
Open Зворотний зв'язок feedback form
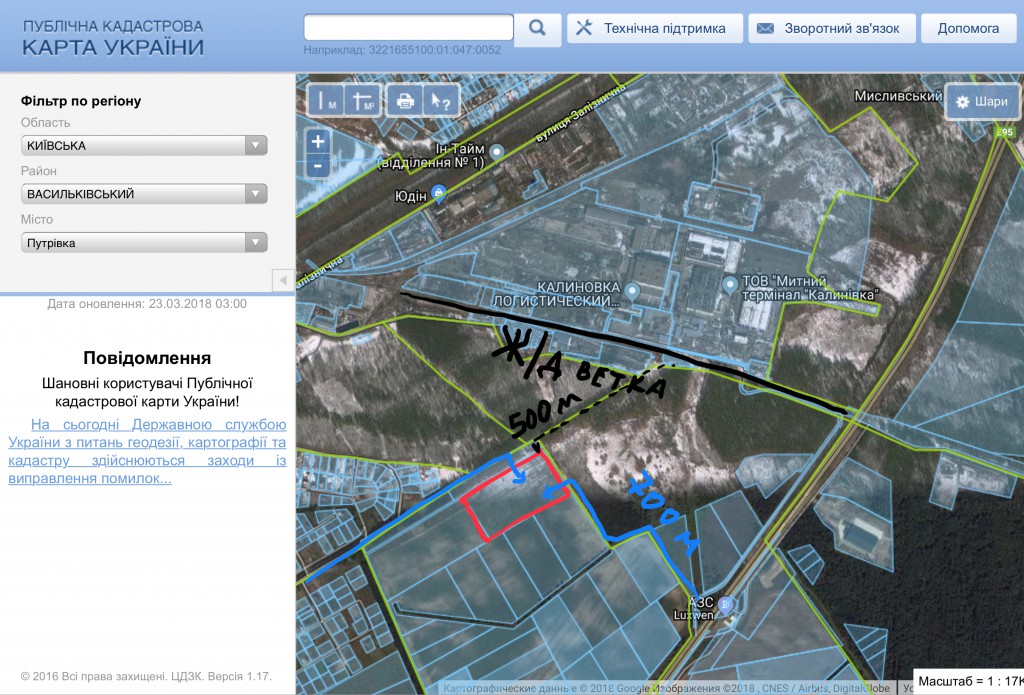[x=830, y=28]
